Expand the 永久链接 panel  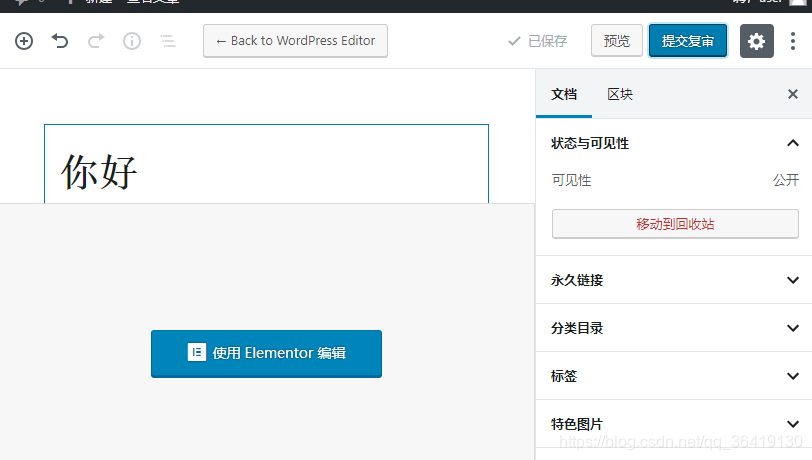point(674,280)
